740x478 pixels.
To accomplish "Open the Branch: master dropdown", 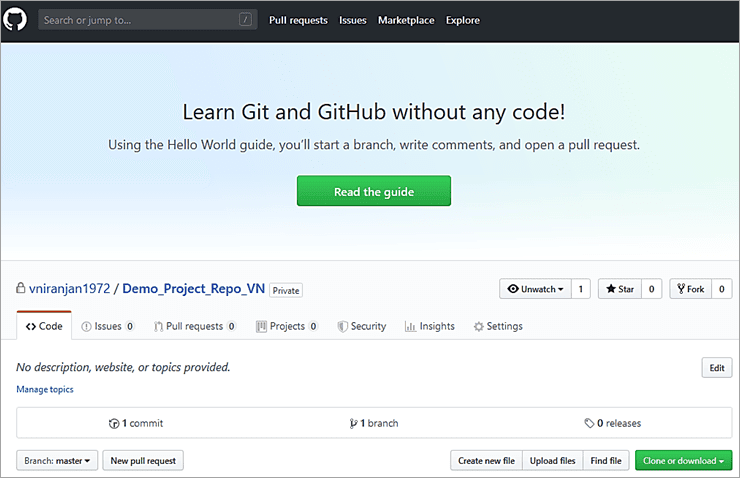I will pyautogui.click(x=57, y=461).
